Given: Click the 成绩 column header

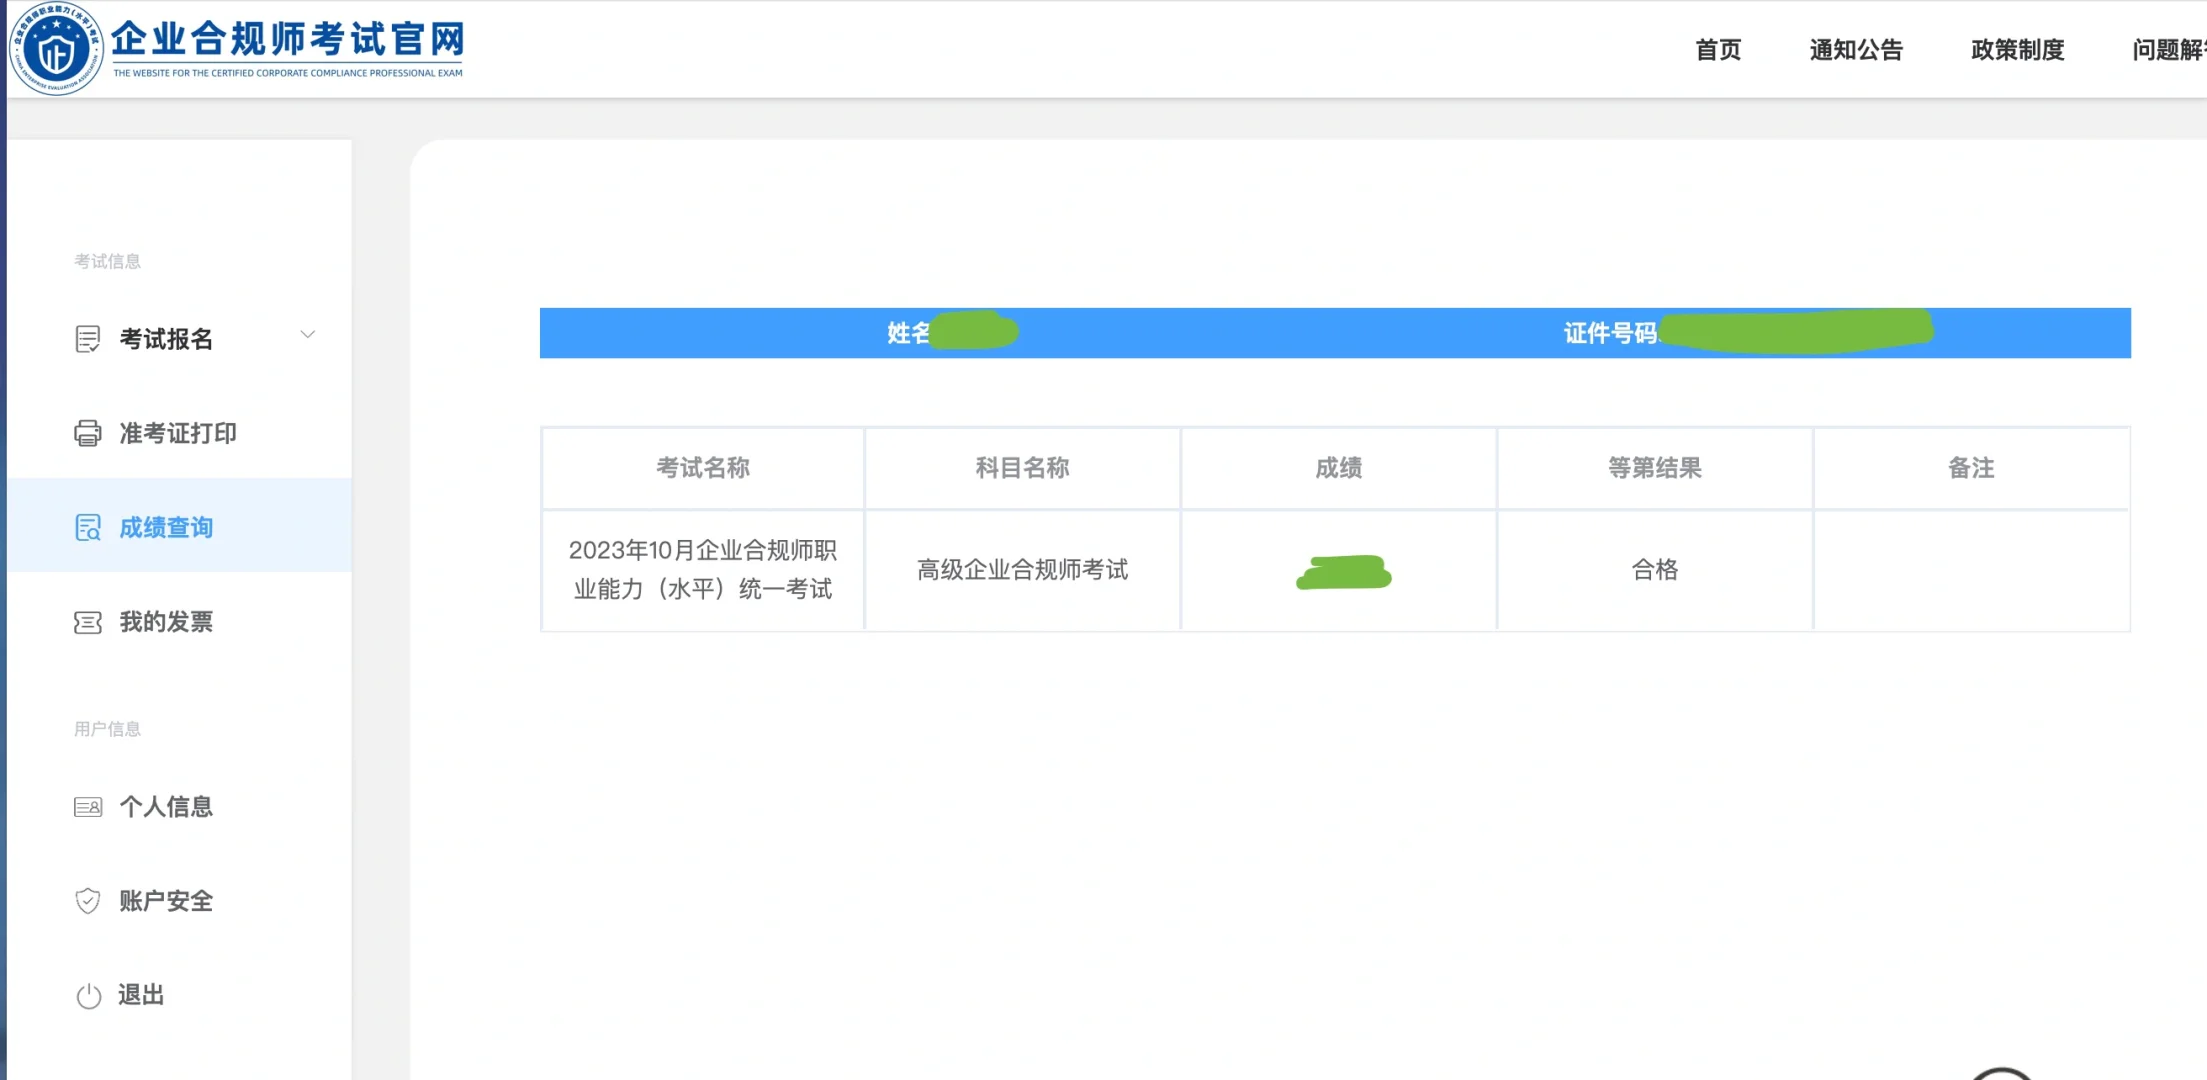Looking at the screenshot, I should (1339, 468).
